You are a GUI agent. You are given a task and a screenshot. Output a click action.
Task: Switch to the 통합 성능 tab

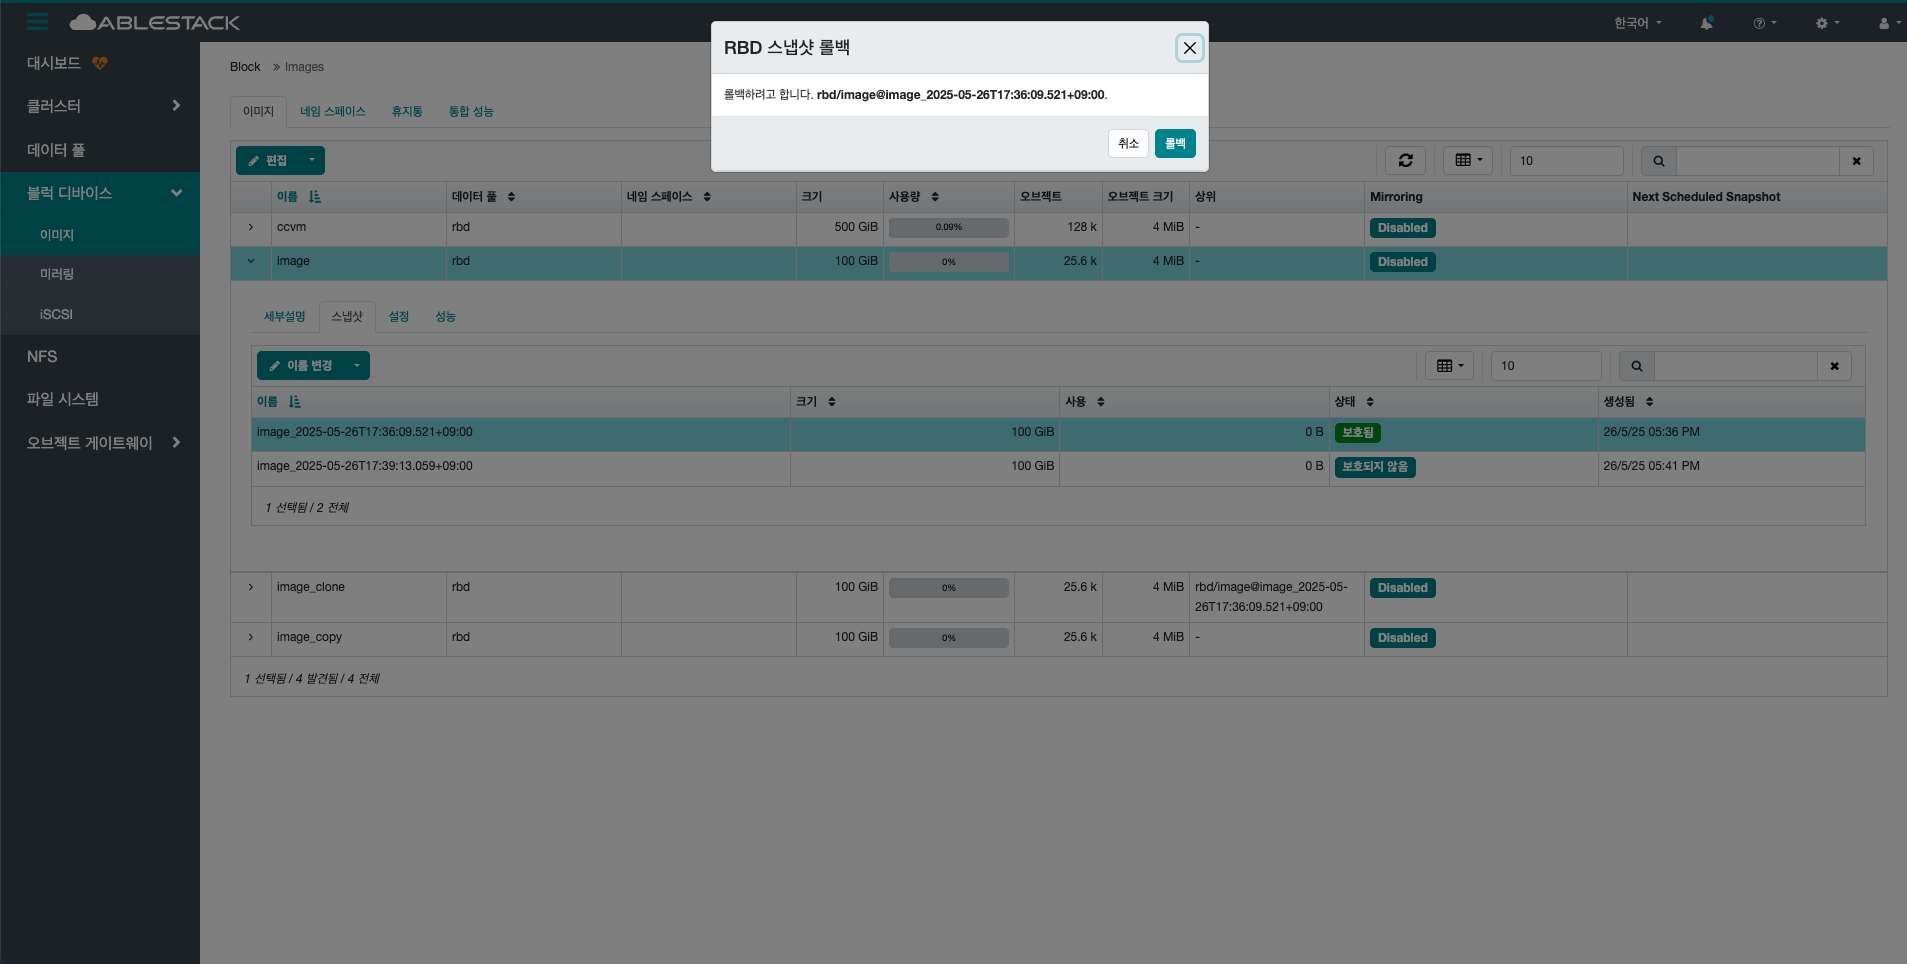pyautogui.click(x=471, y=111)
